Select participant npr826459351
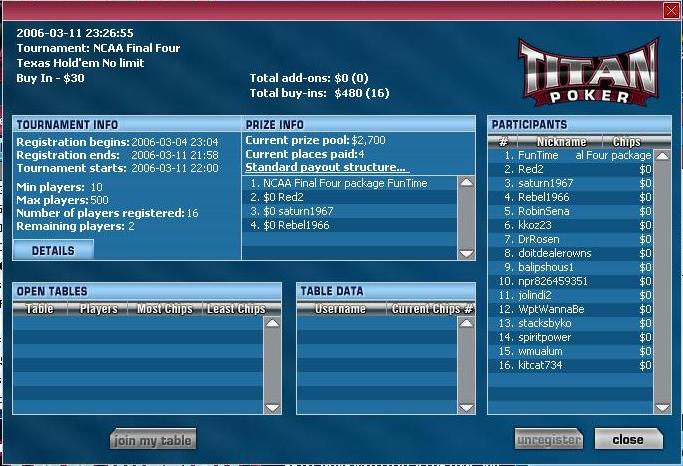This screenshot has height=466, width=683. 571,281
